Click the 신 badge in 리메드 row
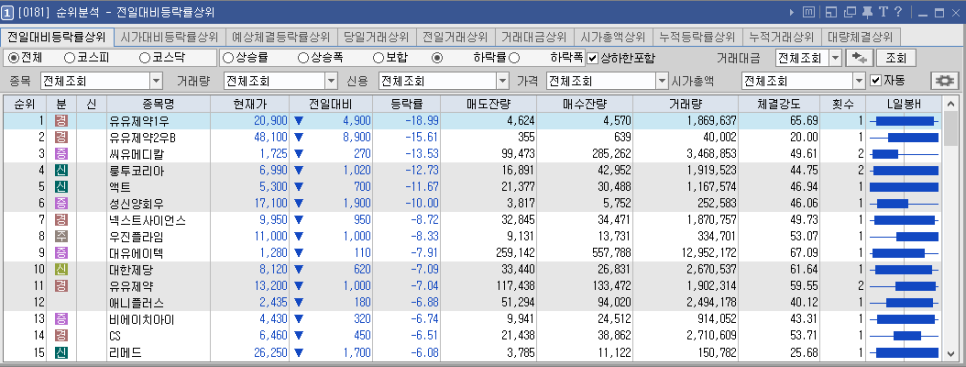 tap(61, 352)
